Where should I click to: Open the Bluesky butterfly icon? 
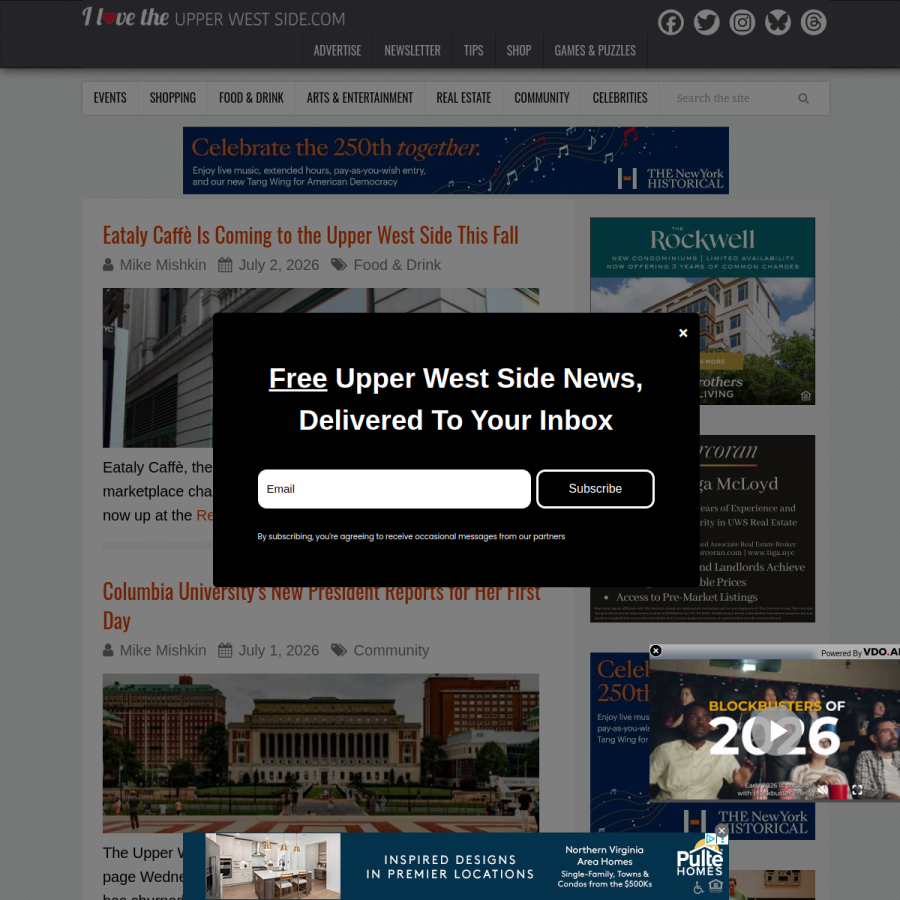pos(777,22)
